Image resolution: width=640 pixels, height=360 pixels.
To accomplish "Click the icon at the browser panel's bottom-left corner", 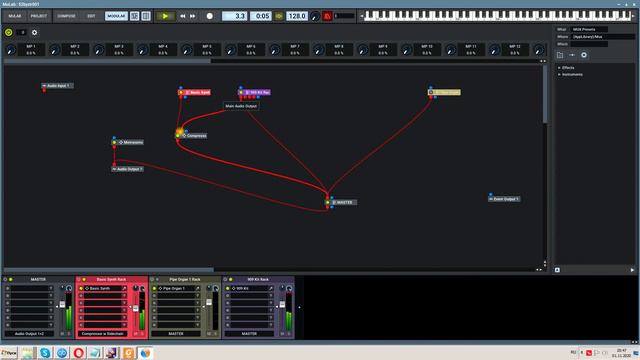I will (x=557, y=270).
